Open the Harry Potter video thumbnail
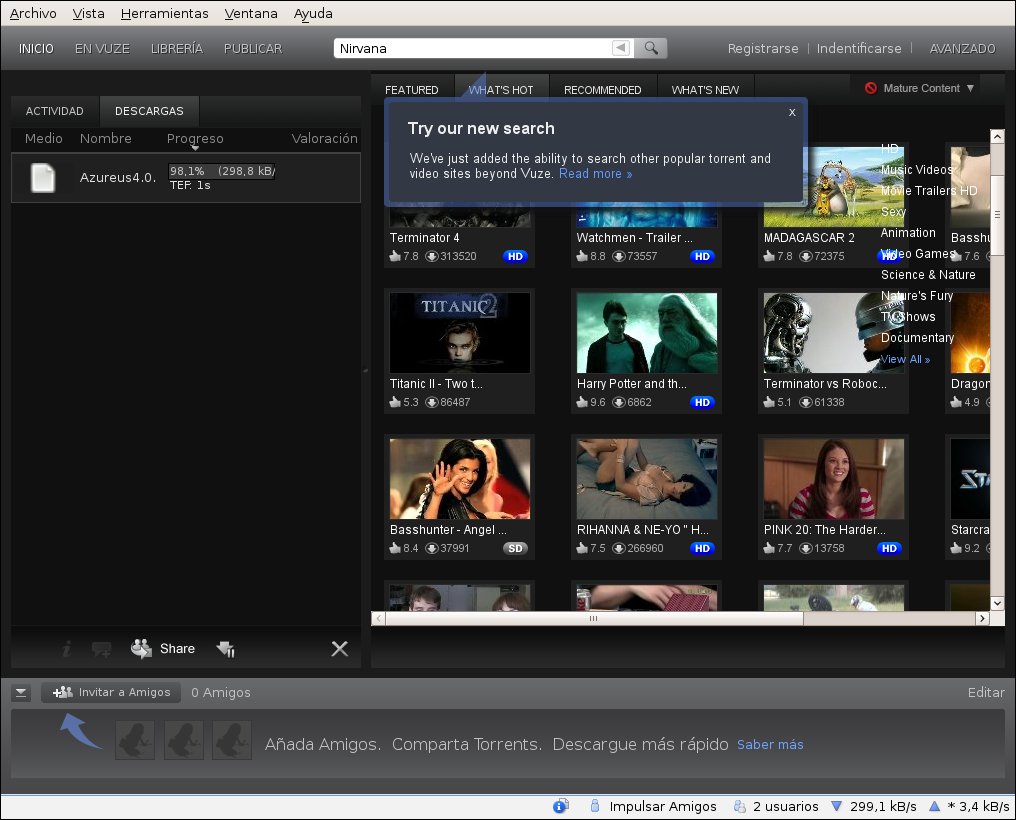Image resolution: width=1016 pixels, height=820 pixels. tap(647, 333)
